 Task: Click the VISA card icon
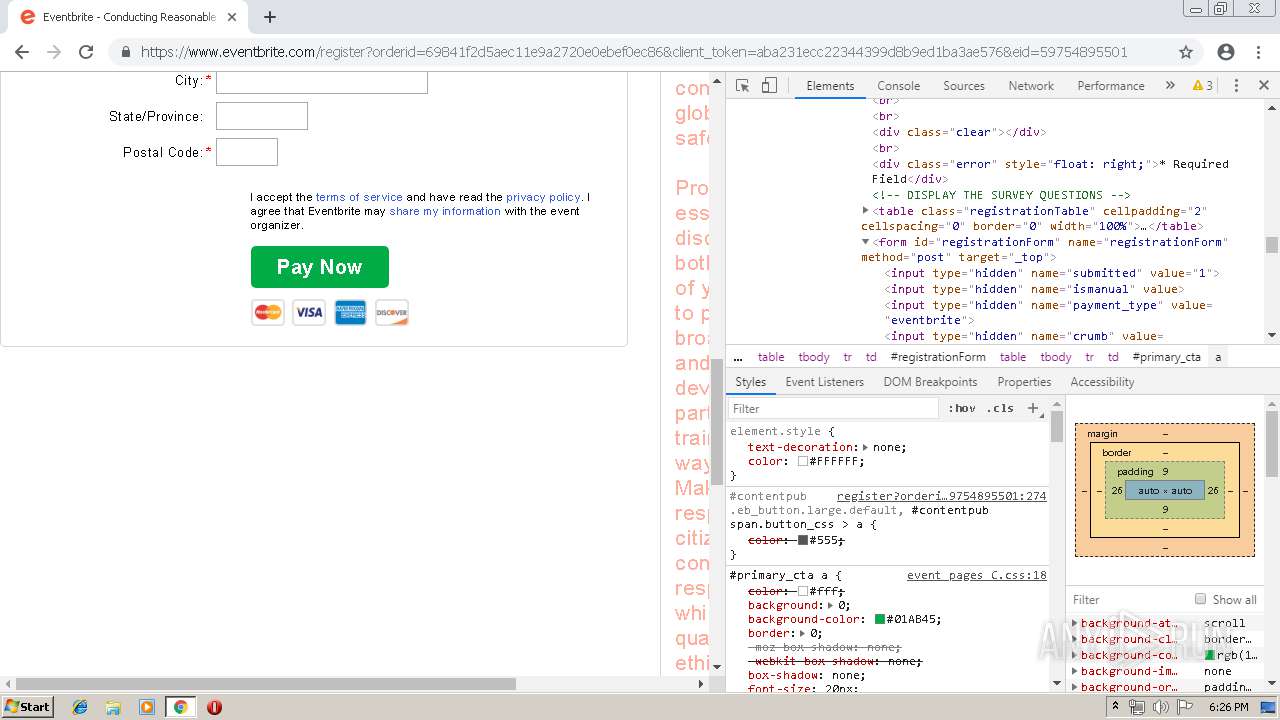pos(309,313)
